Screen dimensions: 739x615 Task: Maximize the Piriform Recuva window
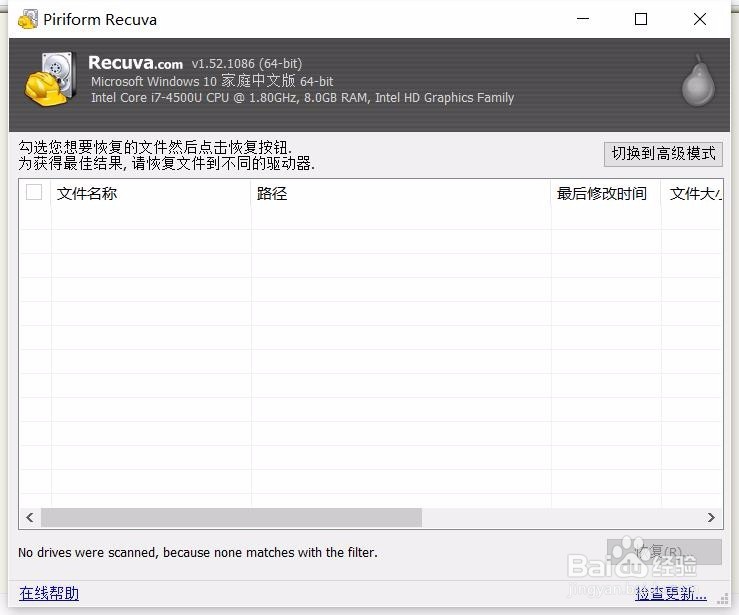641,19
